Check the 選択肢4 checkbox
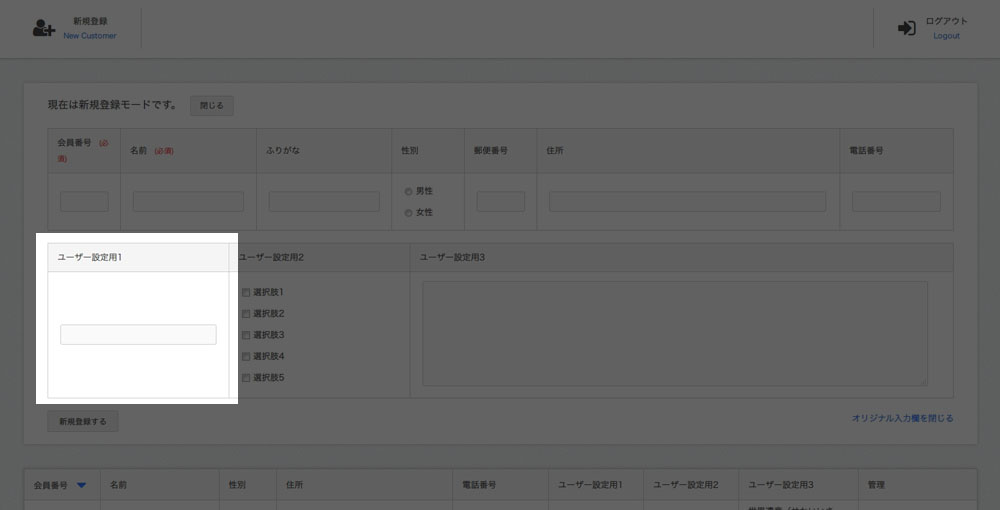The image size is (1000, 510). tap(246, 357)
